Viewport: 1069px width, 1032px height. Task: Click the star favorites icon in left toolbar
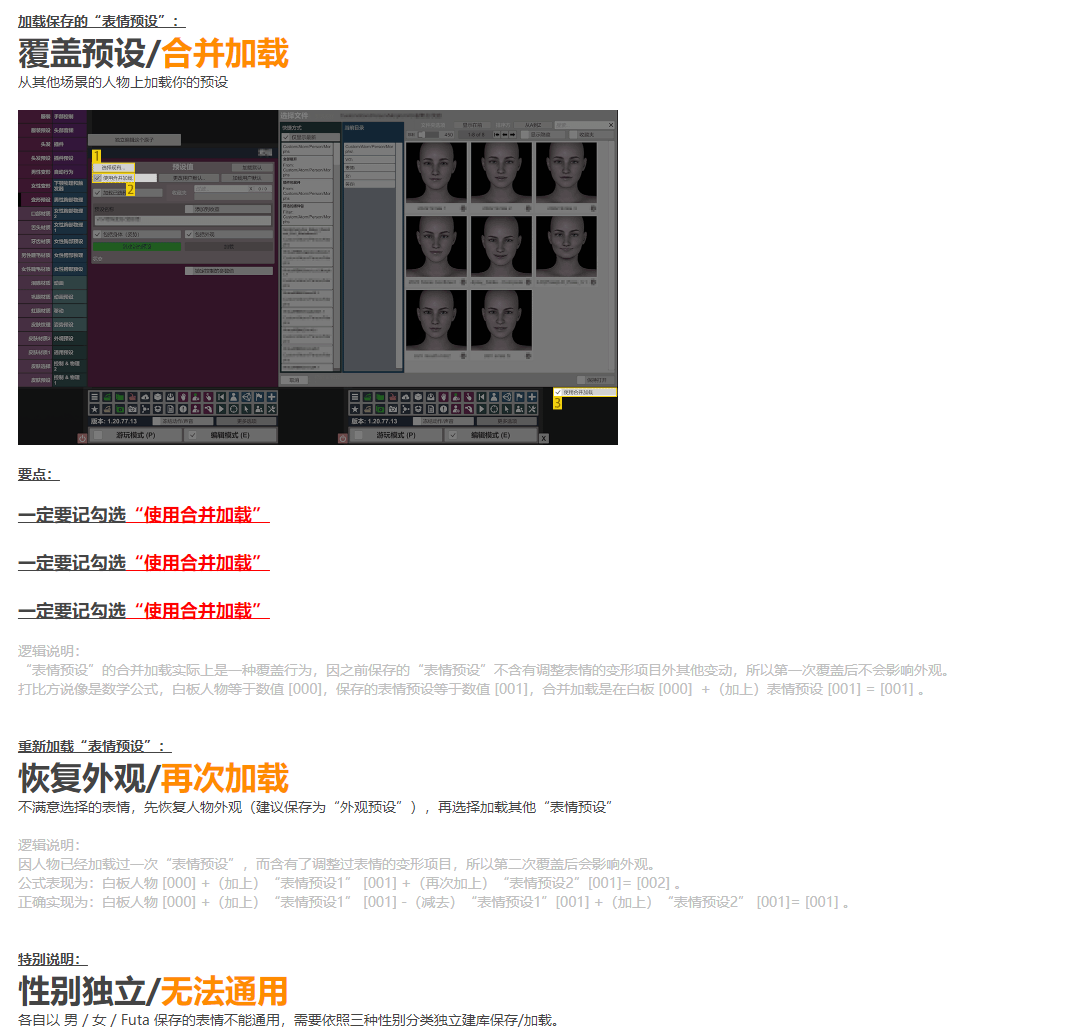pyautogui.click(x=94, y=410)
